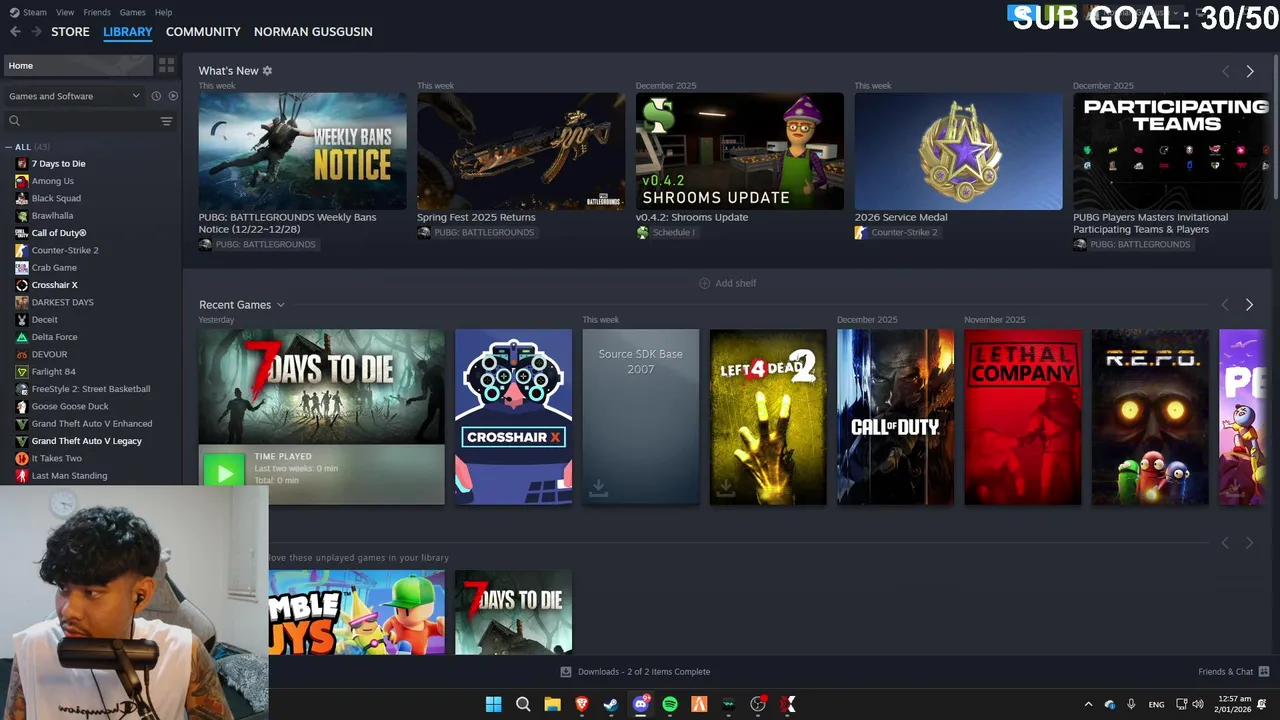Open Spring Fest 2025 Returns news
1280x720 pixels.
[x=521, y=151]
